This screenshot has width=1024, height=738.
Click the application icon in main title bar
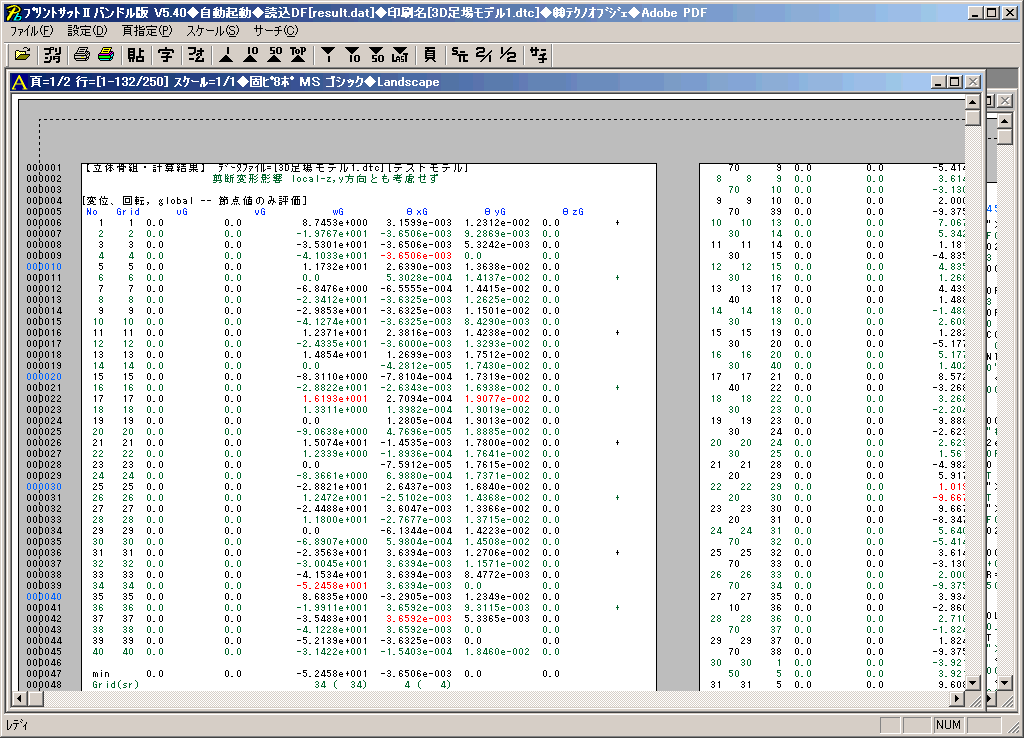12,12
